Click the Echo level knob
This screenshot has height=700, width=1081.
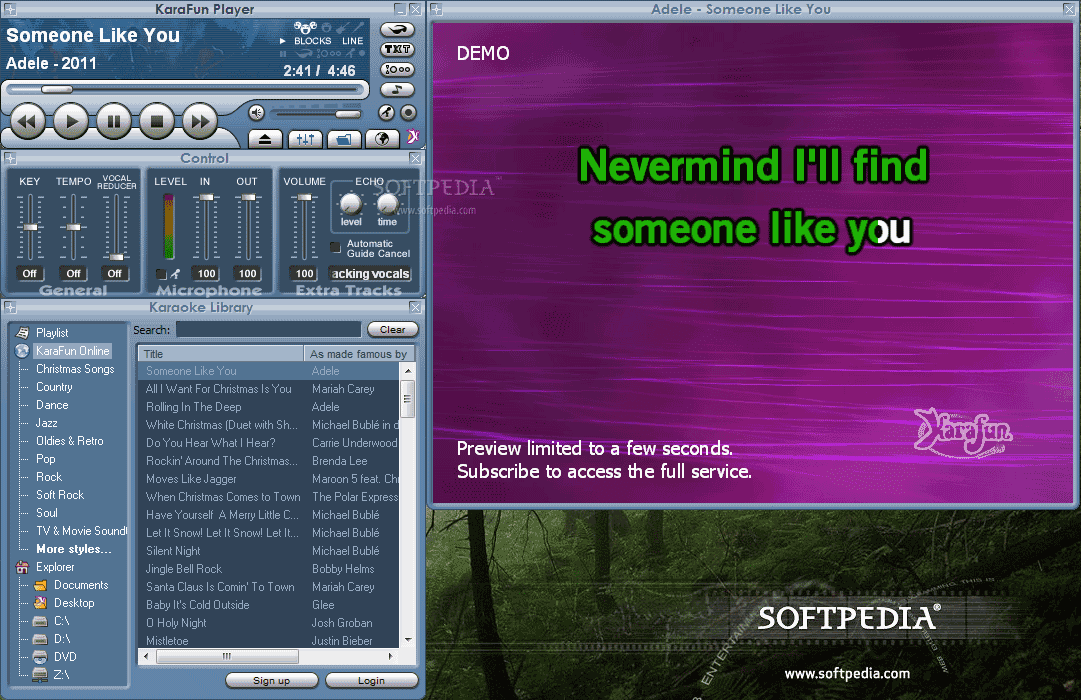tap(351, 204)
